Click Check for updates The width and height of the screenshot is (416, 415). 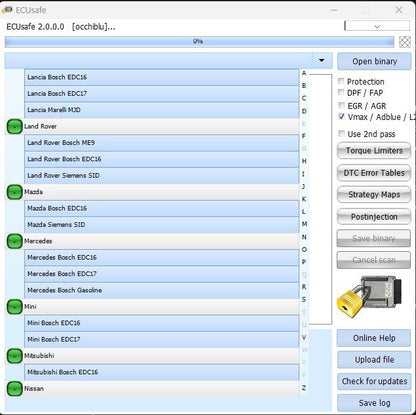point(374,381)
